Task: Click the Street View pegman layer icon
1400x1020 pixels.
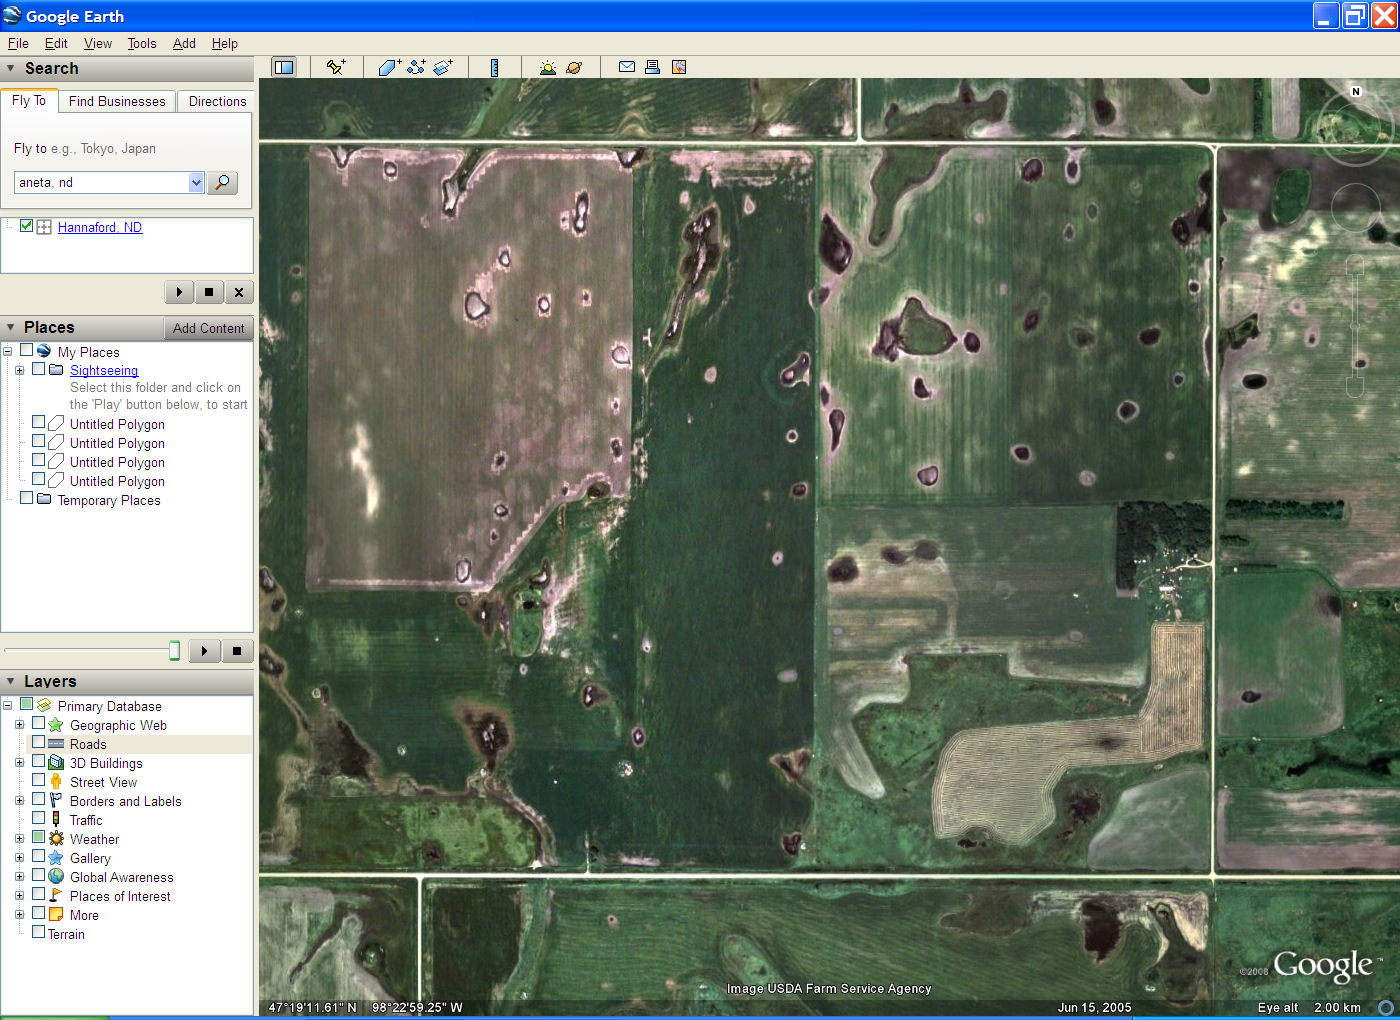Action: pyautogui.click(x=56, y=781)
